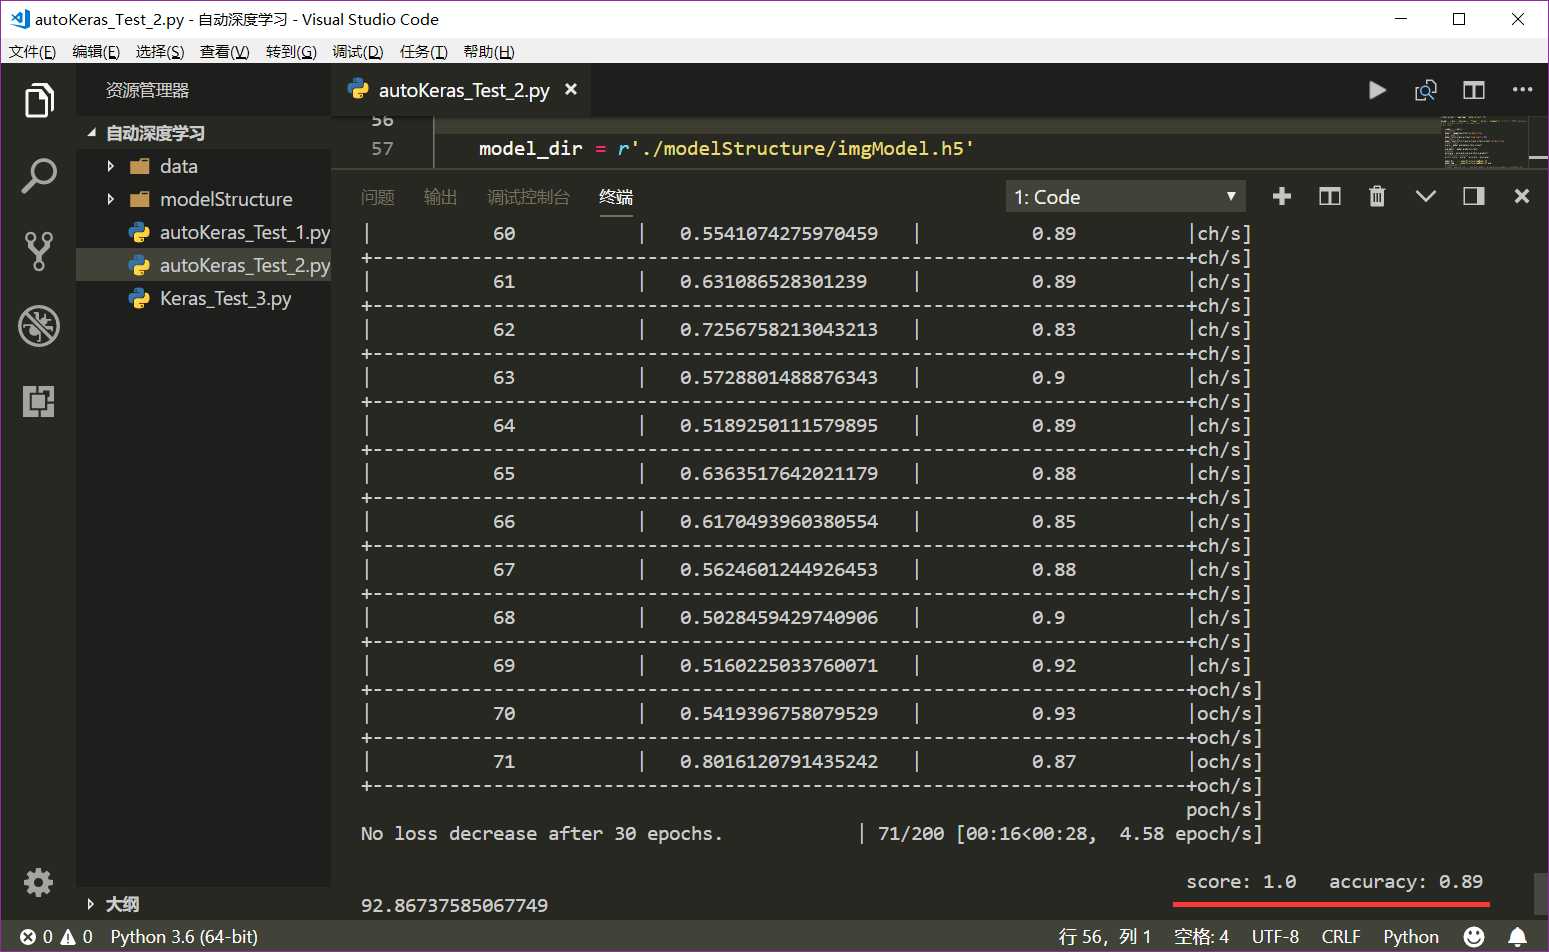Kill terminal with trash icon
Image resolution: width=1549 pixels, height=952 pixels.
tap(1377, 196)
